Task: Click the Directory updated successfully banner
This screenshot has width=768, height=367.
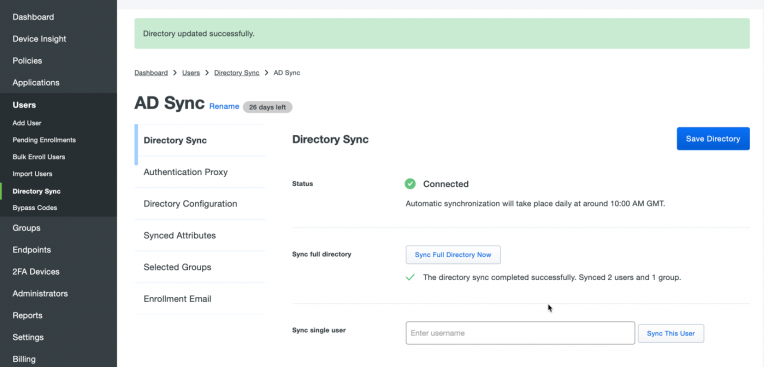Action: click(x=442, y=34)
